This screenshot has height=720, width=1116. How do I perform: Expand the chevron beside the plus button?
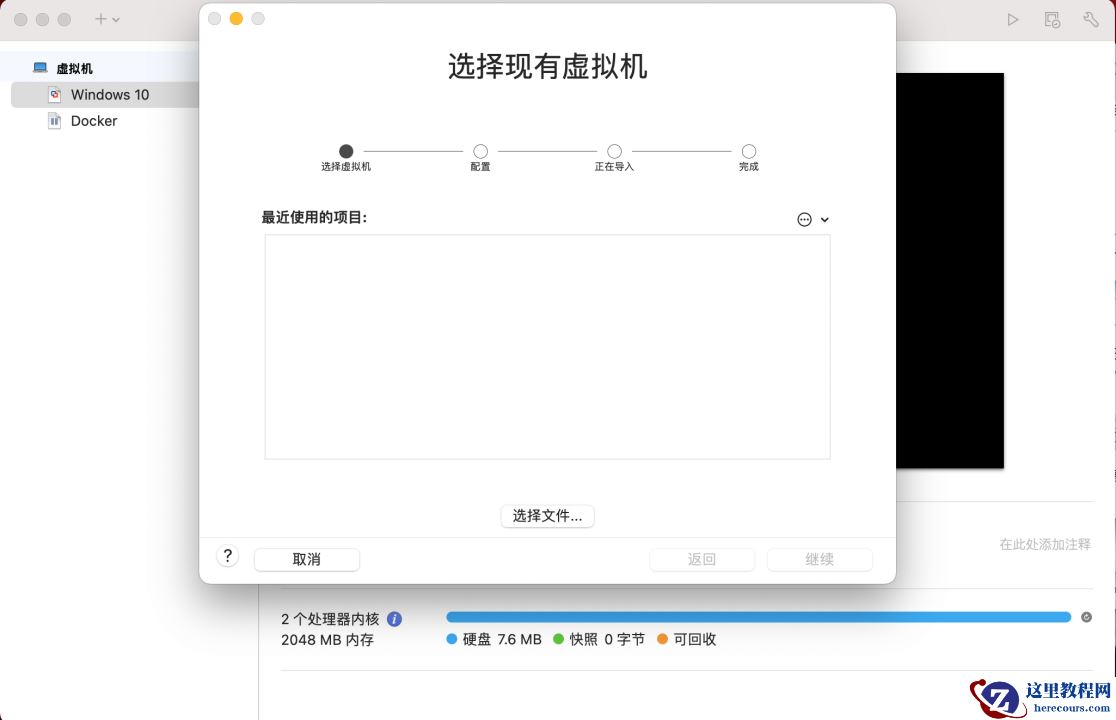coord(116,20)
